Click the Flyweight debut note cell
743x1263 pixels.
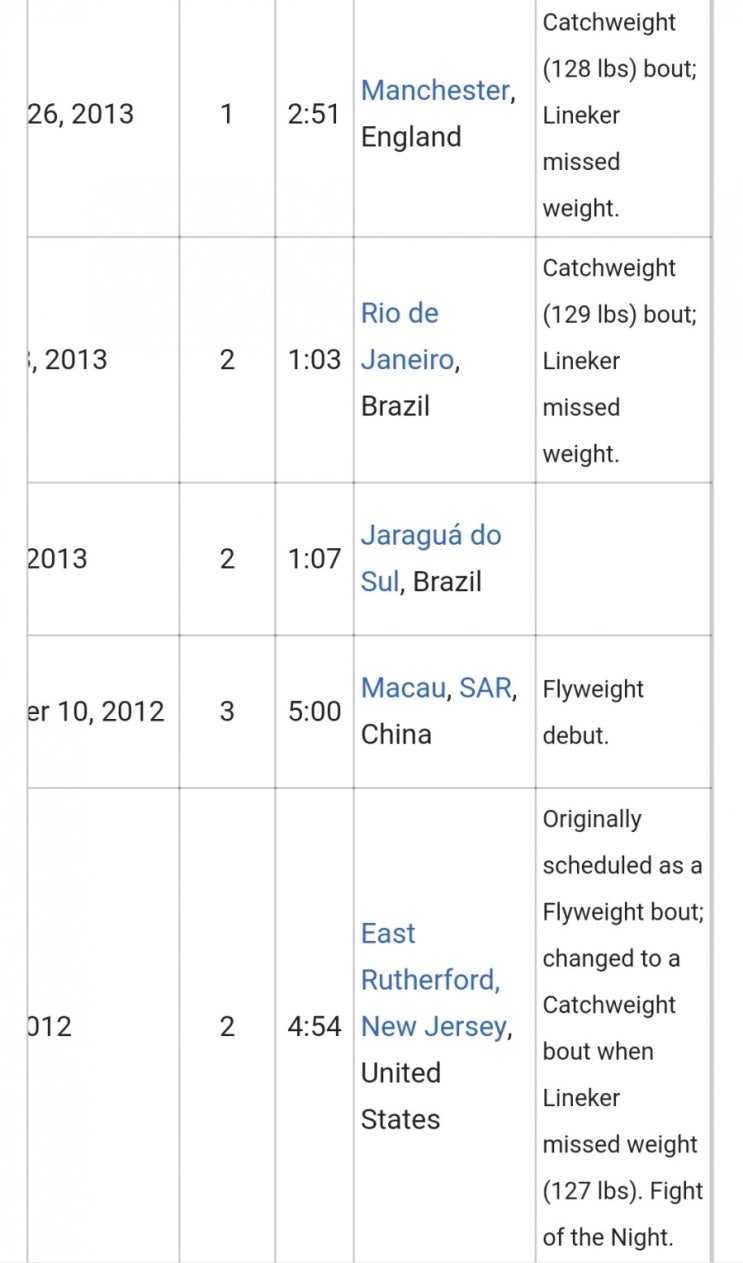click(623, 712)
